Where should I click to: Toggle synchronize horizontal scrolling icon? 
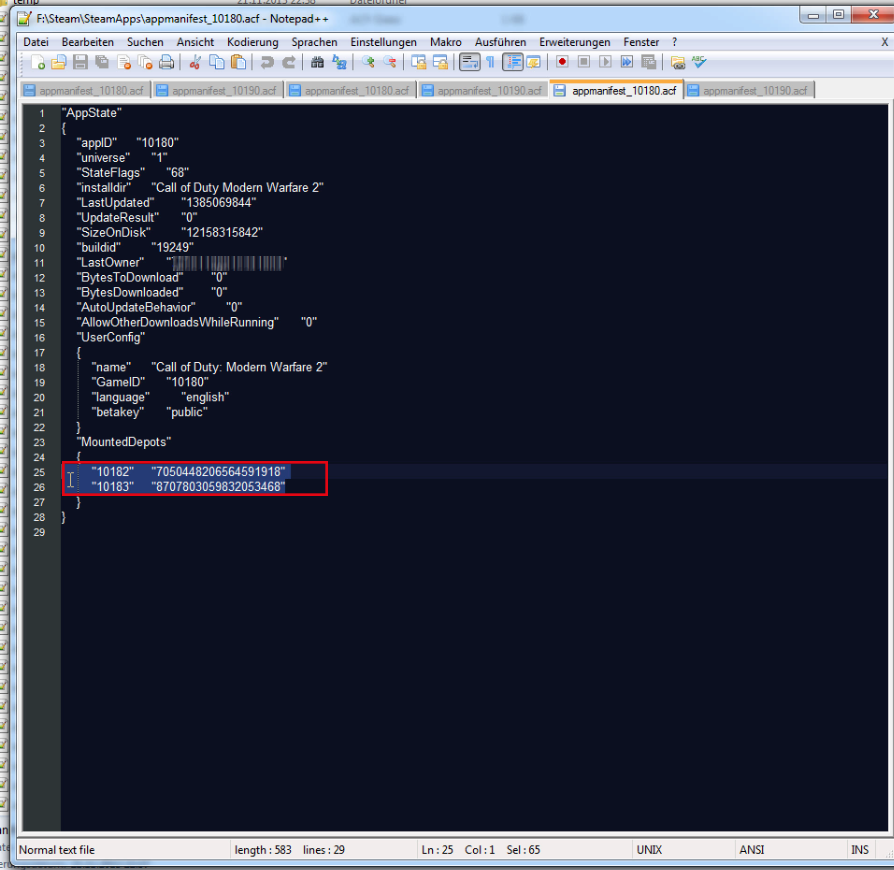pyautogui.click(x=440, y=62)
